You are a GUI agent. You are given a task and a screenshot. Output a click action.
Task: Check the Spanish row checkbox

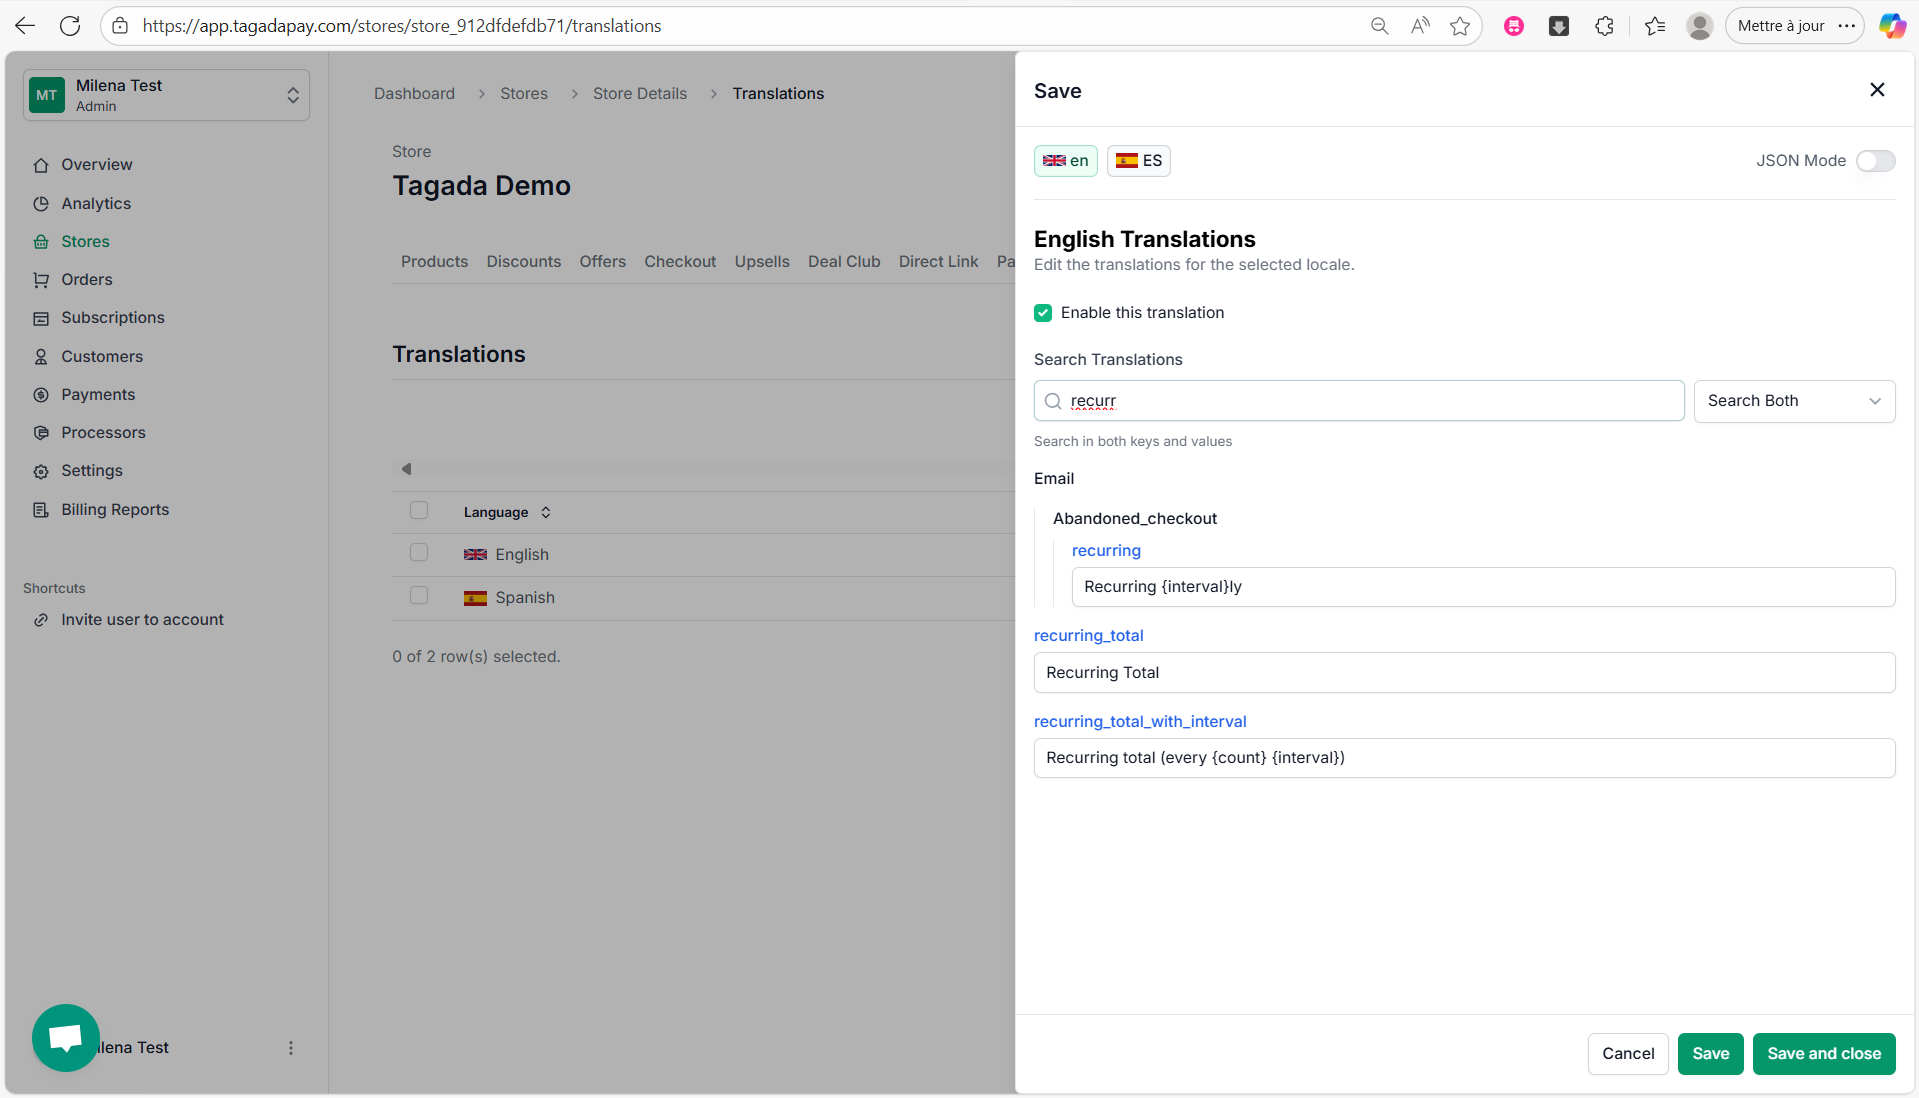tap(419, 596)
